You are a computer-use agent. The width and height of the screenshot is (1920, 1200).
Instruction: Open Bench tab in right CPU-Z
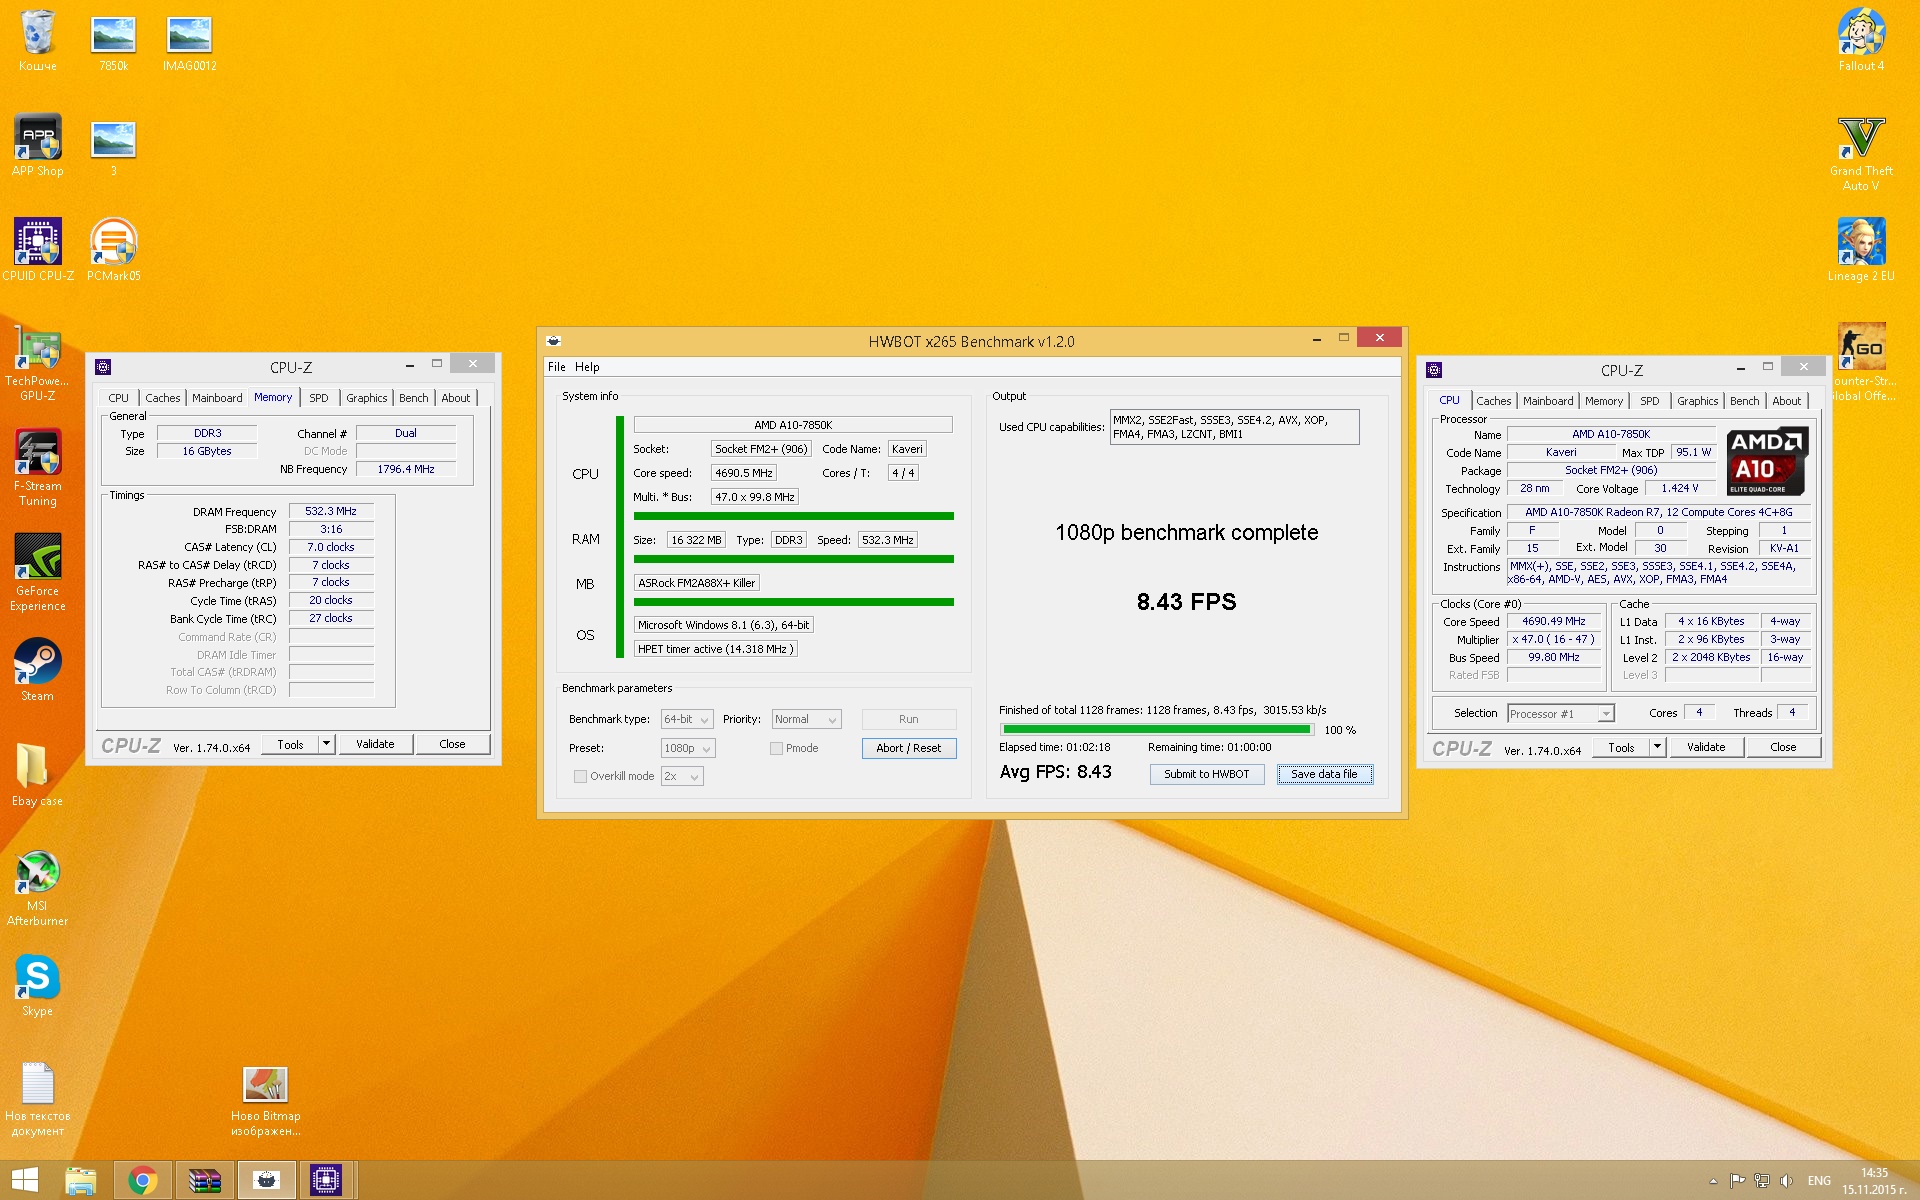point(1744,401)
